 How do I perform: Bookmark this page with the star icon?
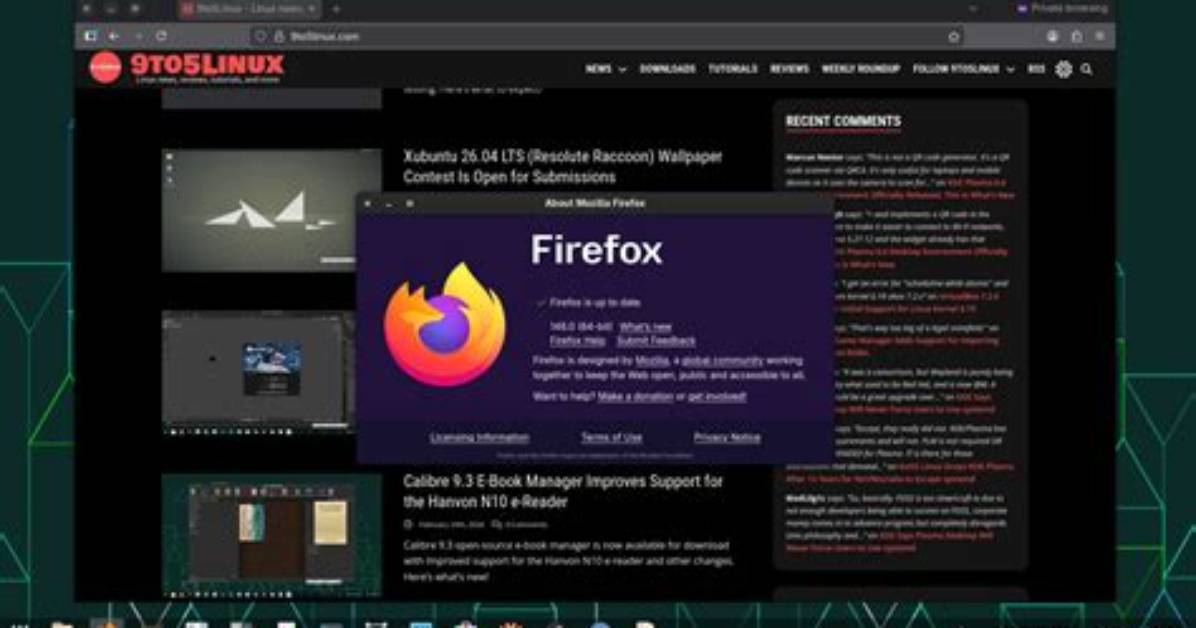[x=953, y=36]
